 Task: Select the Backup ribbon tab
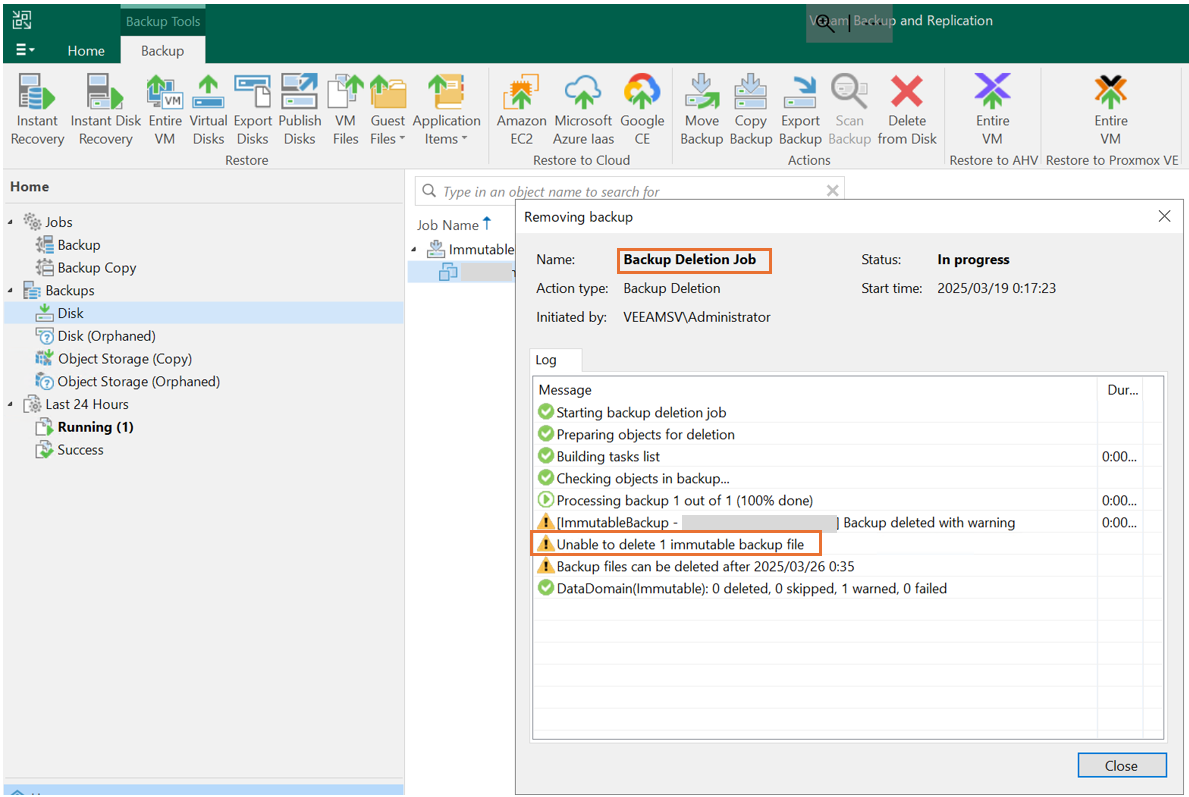coord(162,51)
